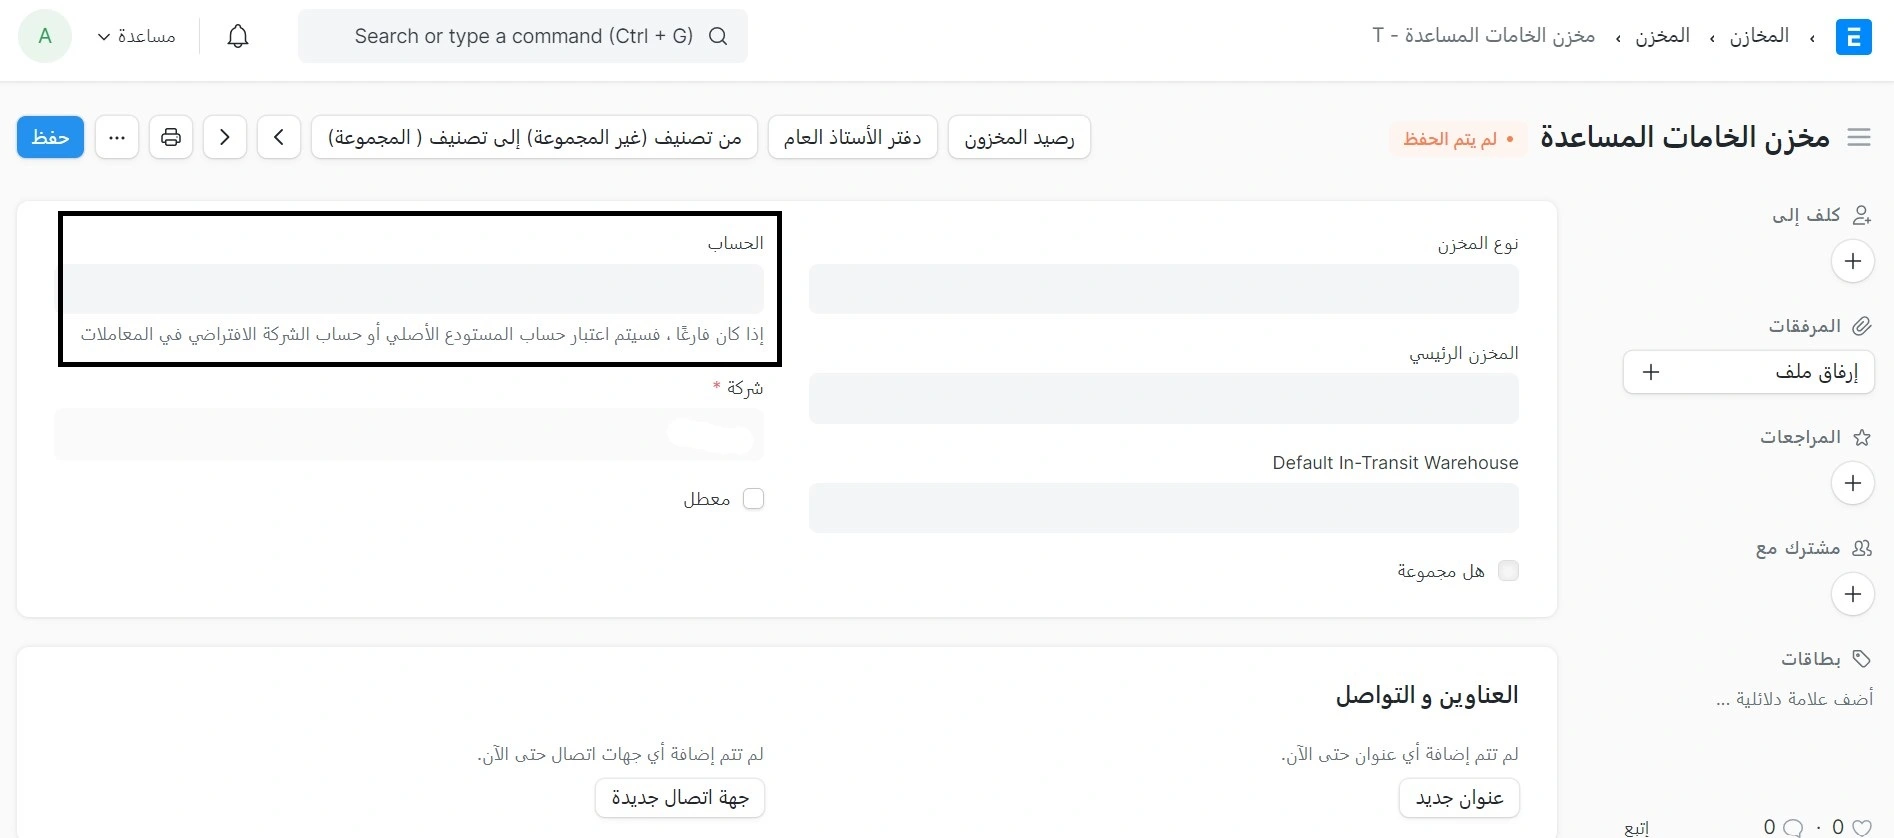Open the شركة company field
Image resolution: width=1894 pixels, height=838 pixels.
[409, 434]
